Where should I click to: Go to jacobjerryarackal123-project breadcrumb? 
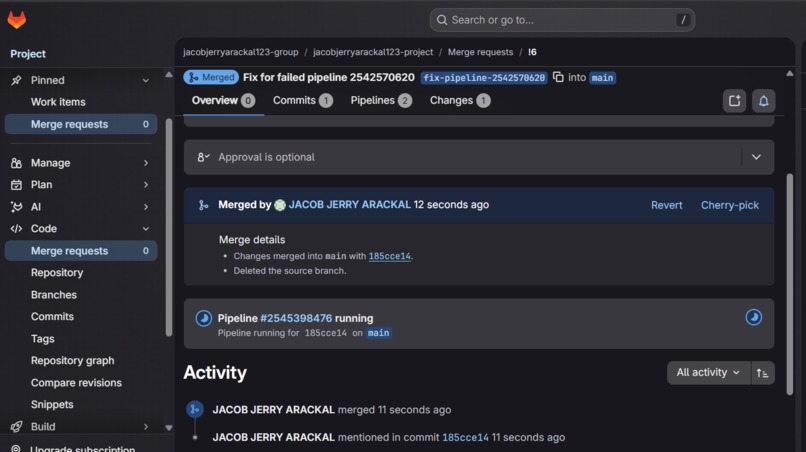point(373,52)
